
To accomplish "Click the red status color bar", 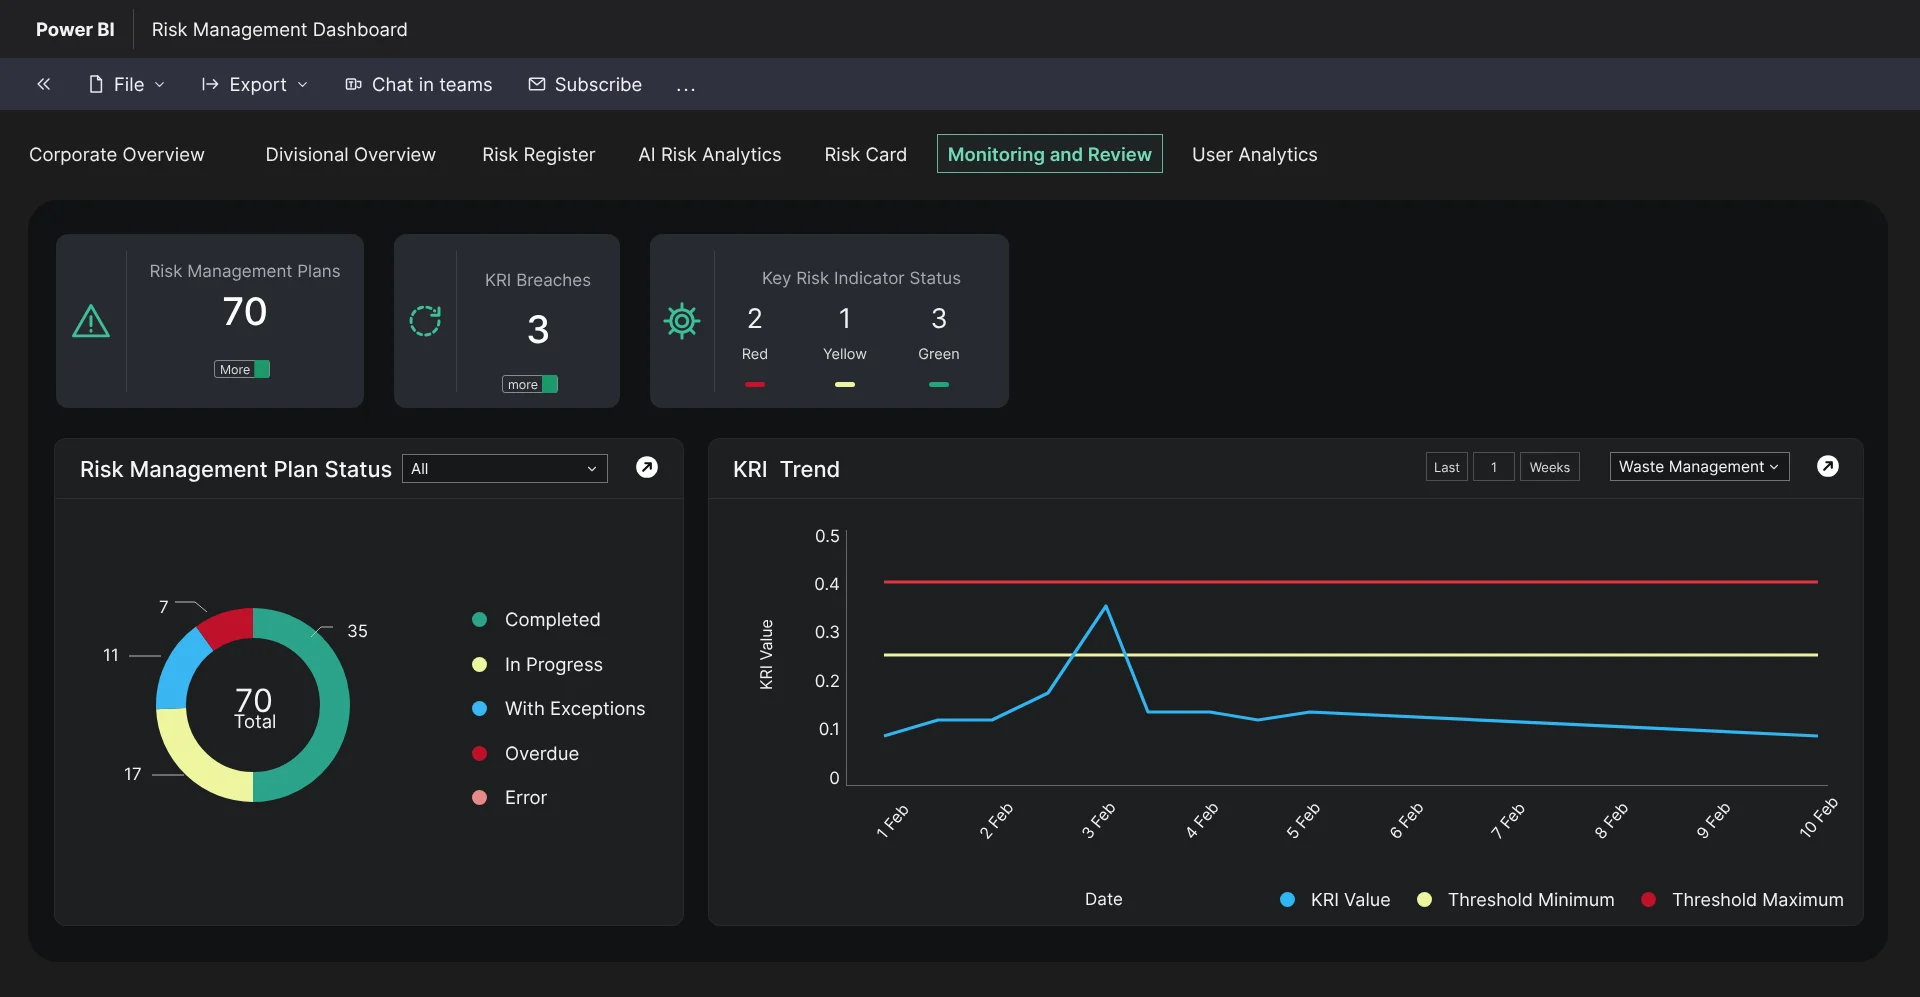I will coord(755,384).
